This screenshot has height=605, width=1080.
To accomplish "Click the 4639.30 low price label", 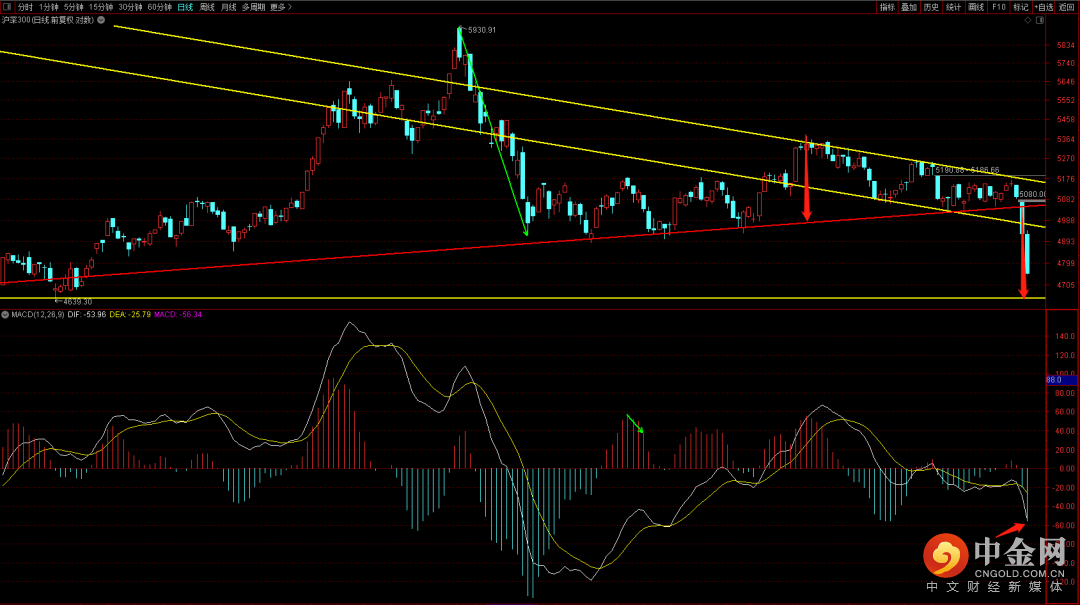I will tap(77, 302).
